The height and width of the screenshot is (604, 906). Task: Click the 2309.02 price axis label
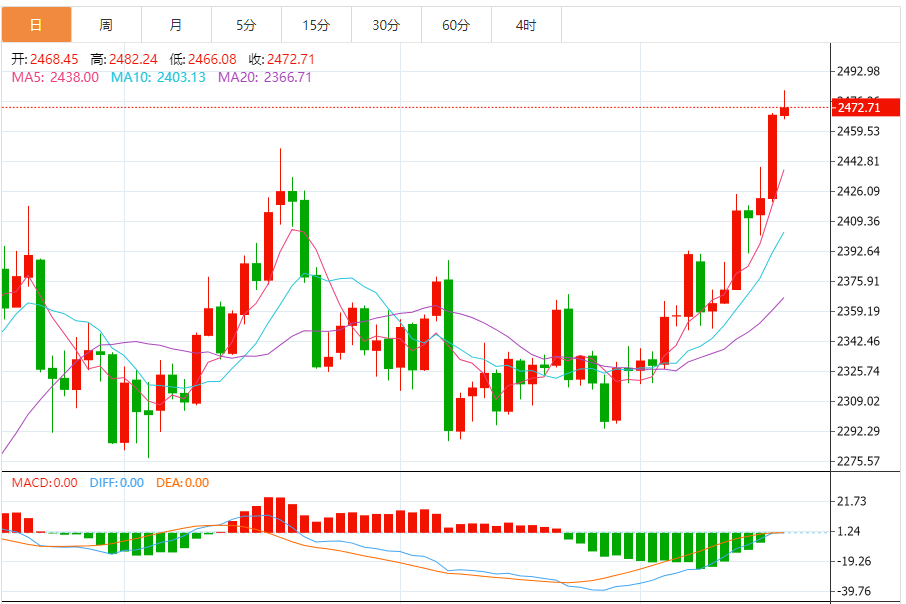point(859,402)
